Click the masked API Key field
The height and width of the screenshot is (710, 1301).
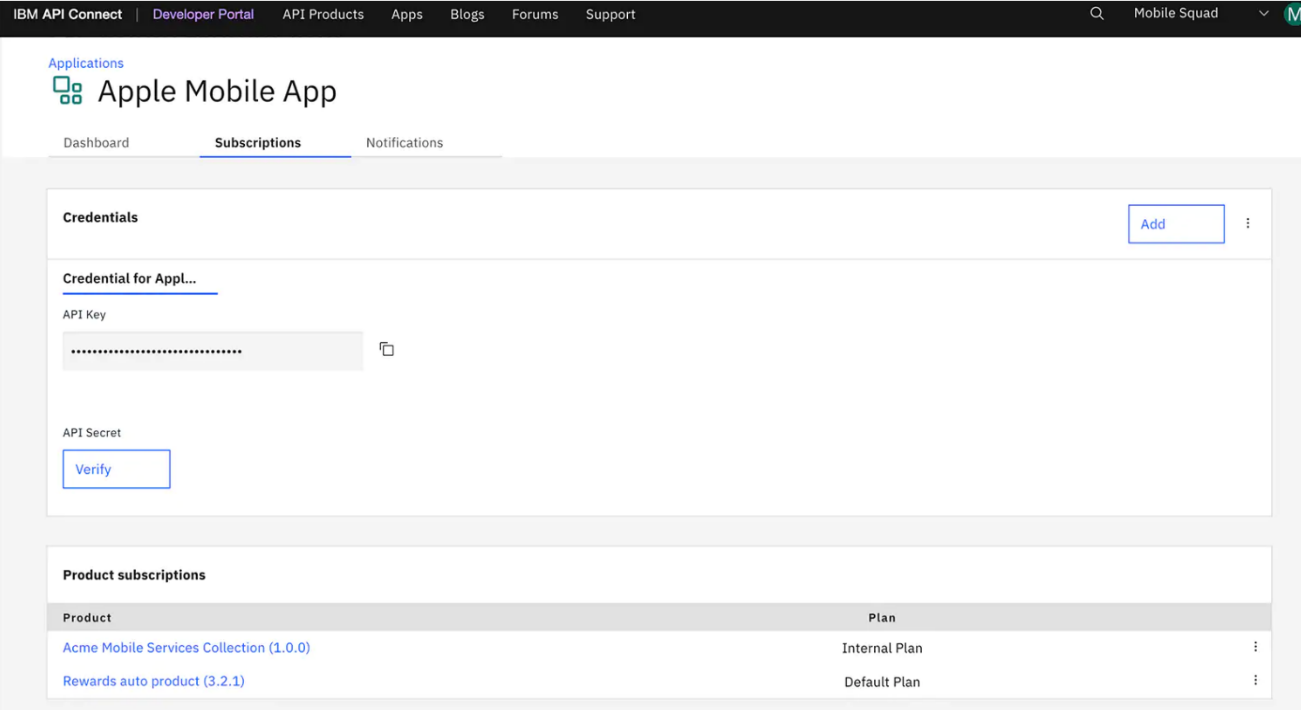click(213, 351)
